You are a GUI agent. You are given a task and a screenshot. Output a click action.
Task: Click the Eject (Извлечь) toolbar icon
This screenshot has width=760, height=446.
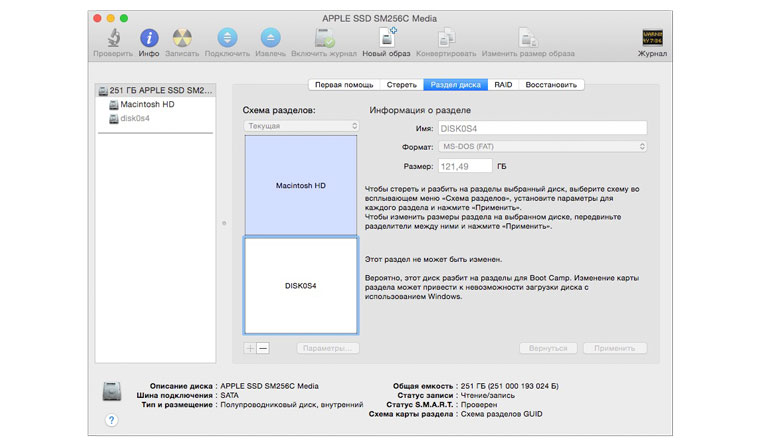[270, 38]
